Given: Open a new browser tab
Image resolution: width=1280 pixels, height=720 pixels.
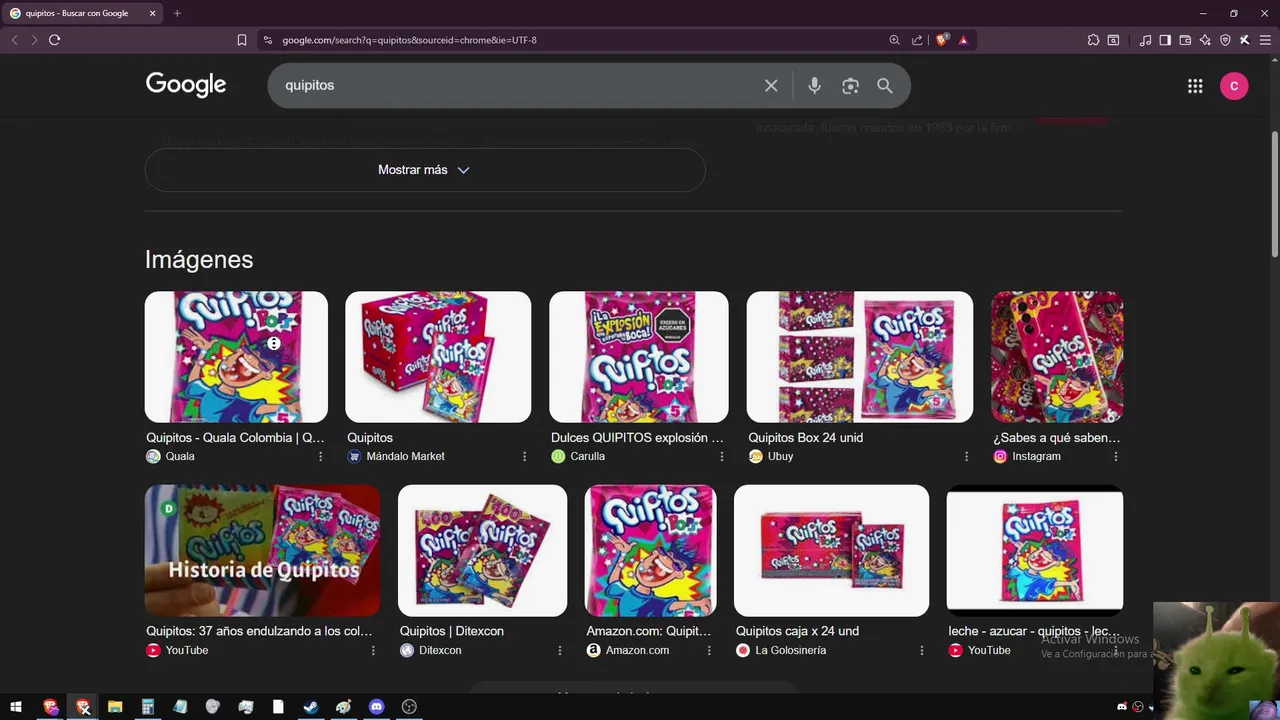Looking at the screenshot, I should 177,13.
